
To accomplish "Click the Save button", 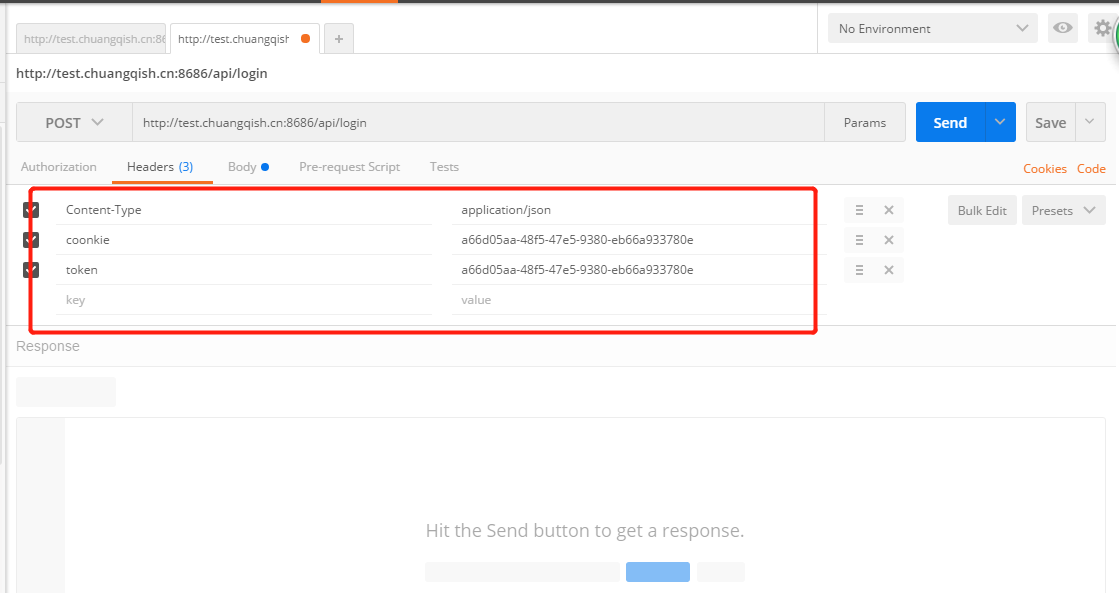I will coord(1050,122).
